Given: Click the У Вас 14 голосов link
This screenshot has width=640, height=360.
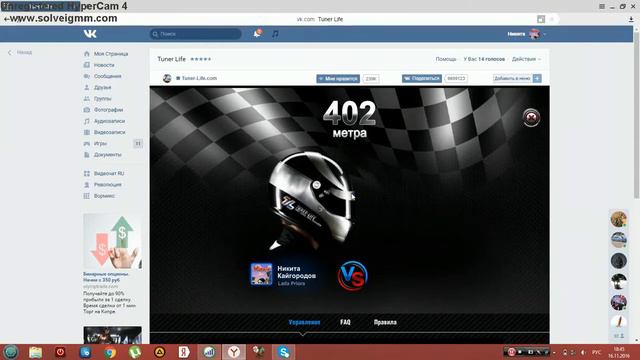Looking at the screenshot, I should [484, 59].
